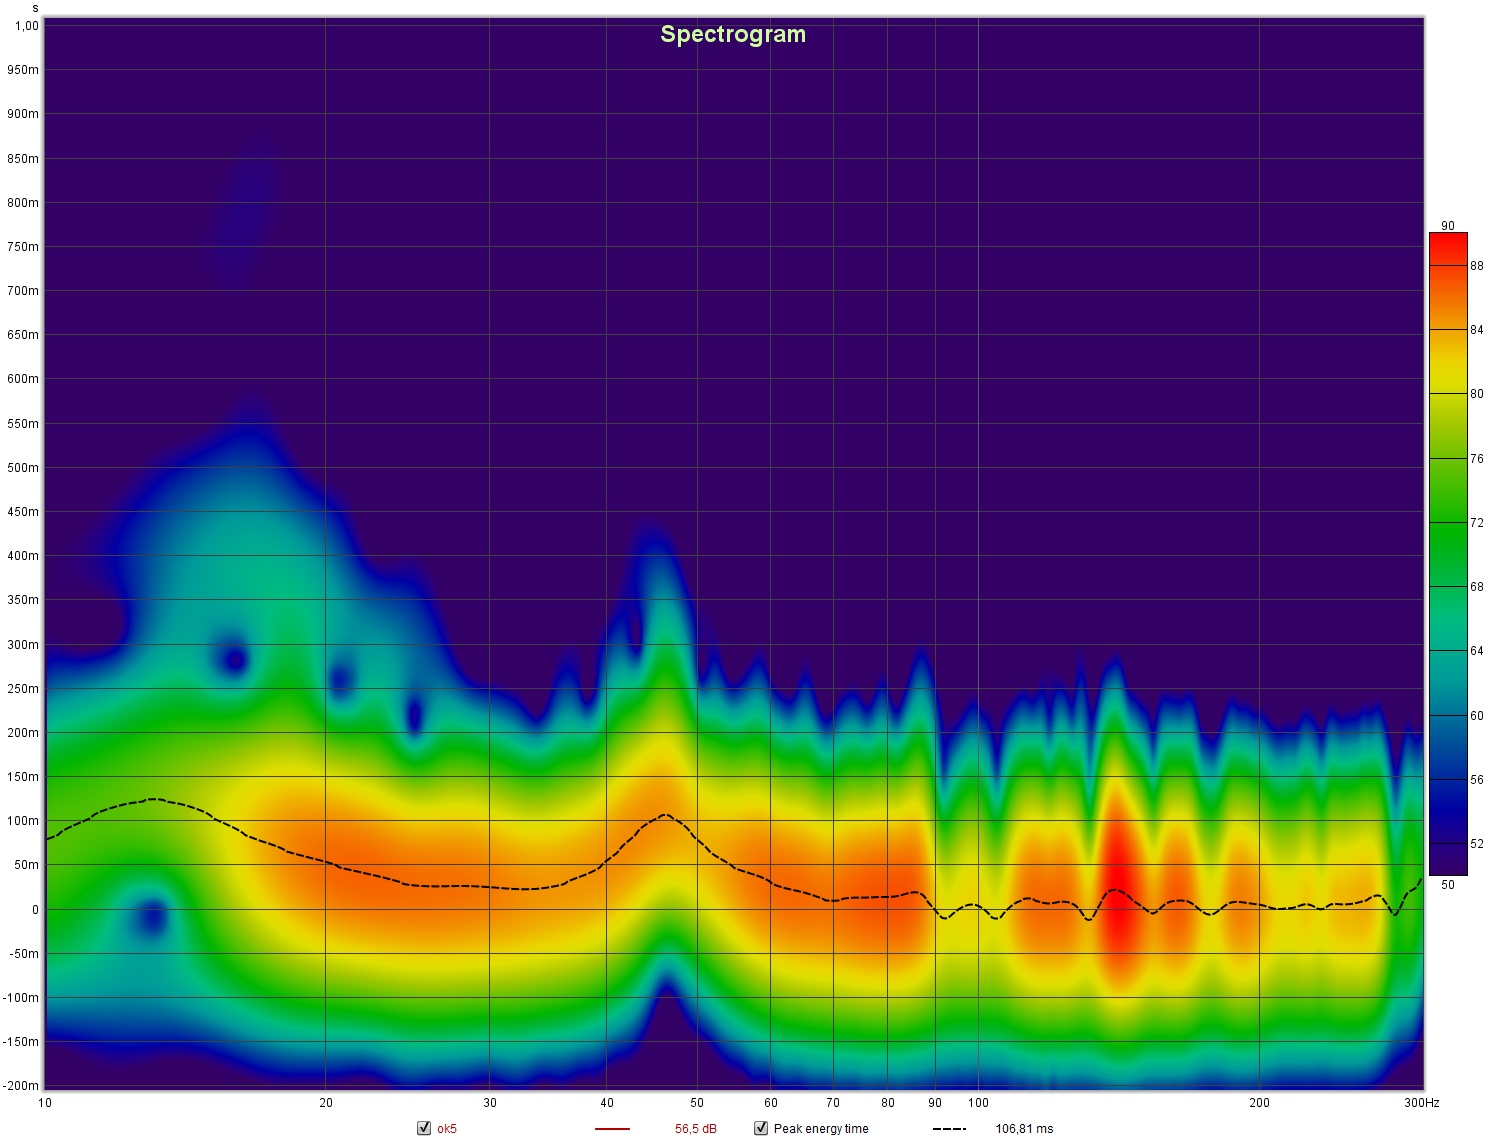Screen dimensions: 1500x1143
Task: Click the 10 Hz frequency axis label
Action: [45, 1103]
